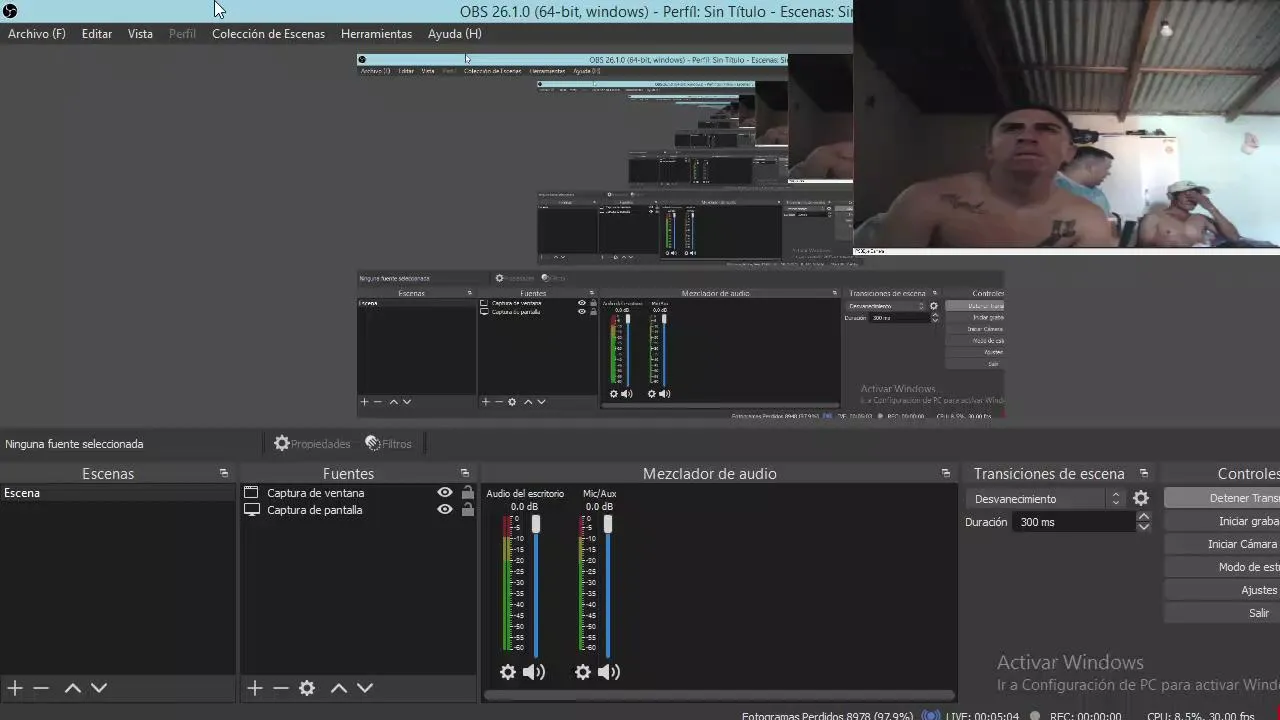Toggle lock on Captura de ventana
Viewport: 1280px width, 720px height.
coord(467,493)
